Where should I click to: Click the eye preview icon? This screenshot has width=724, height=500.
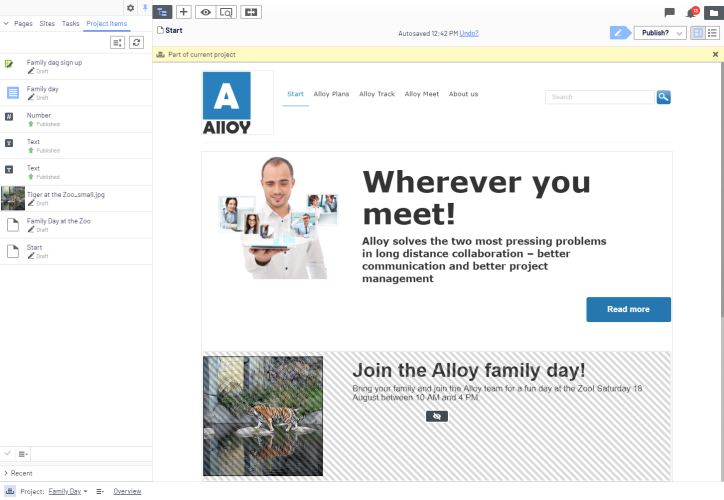(206, 12)
